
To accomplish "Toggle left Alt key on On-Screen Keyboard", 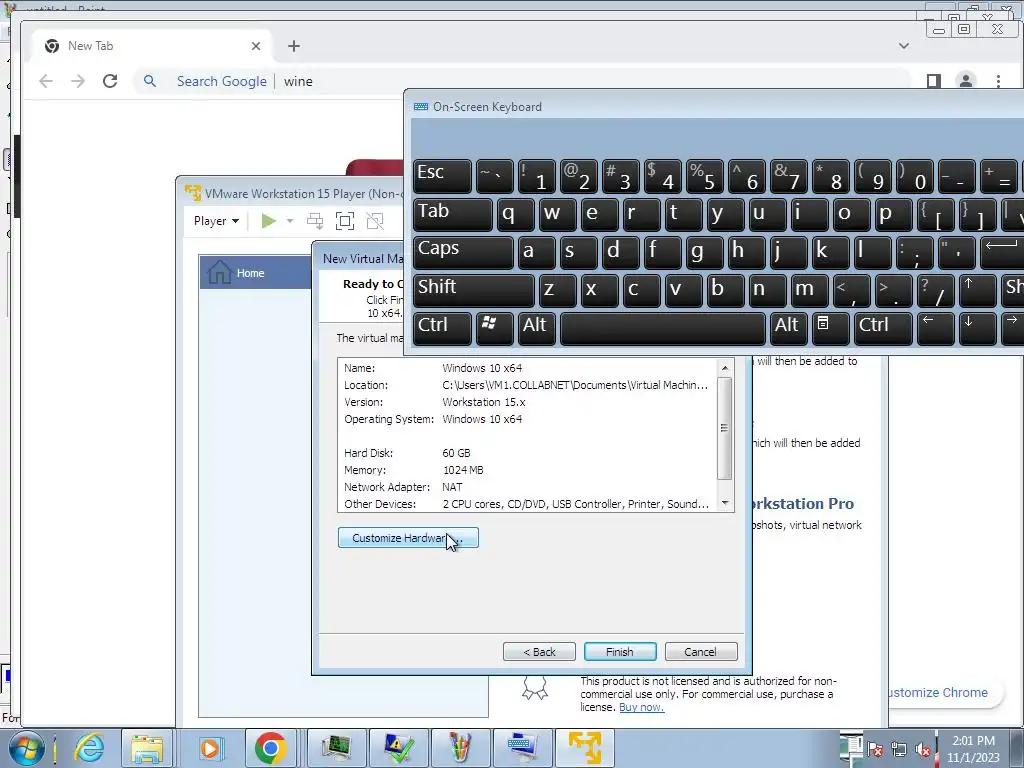I will click(537, 328).
